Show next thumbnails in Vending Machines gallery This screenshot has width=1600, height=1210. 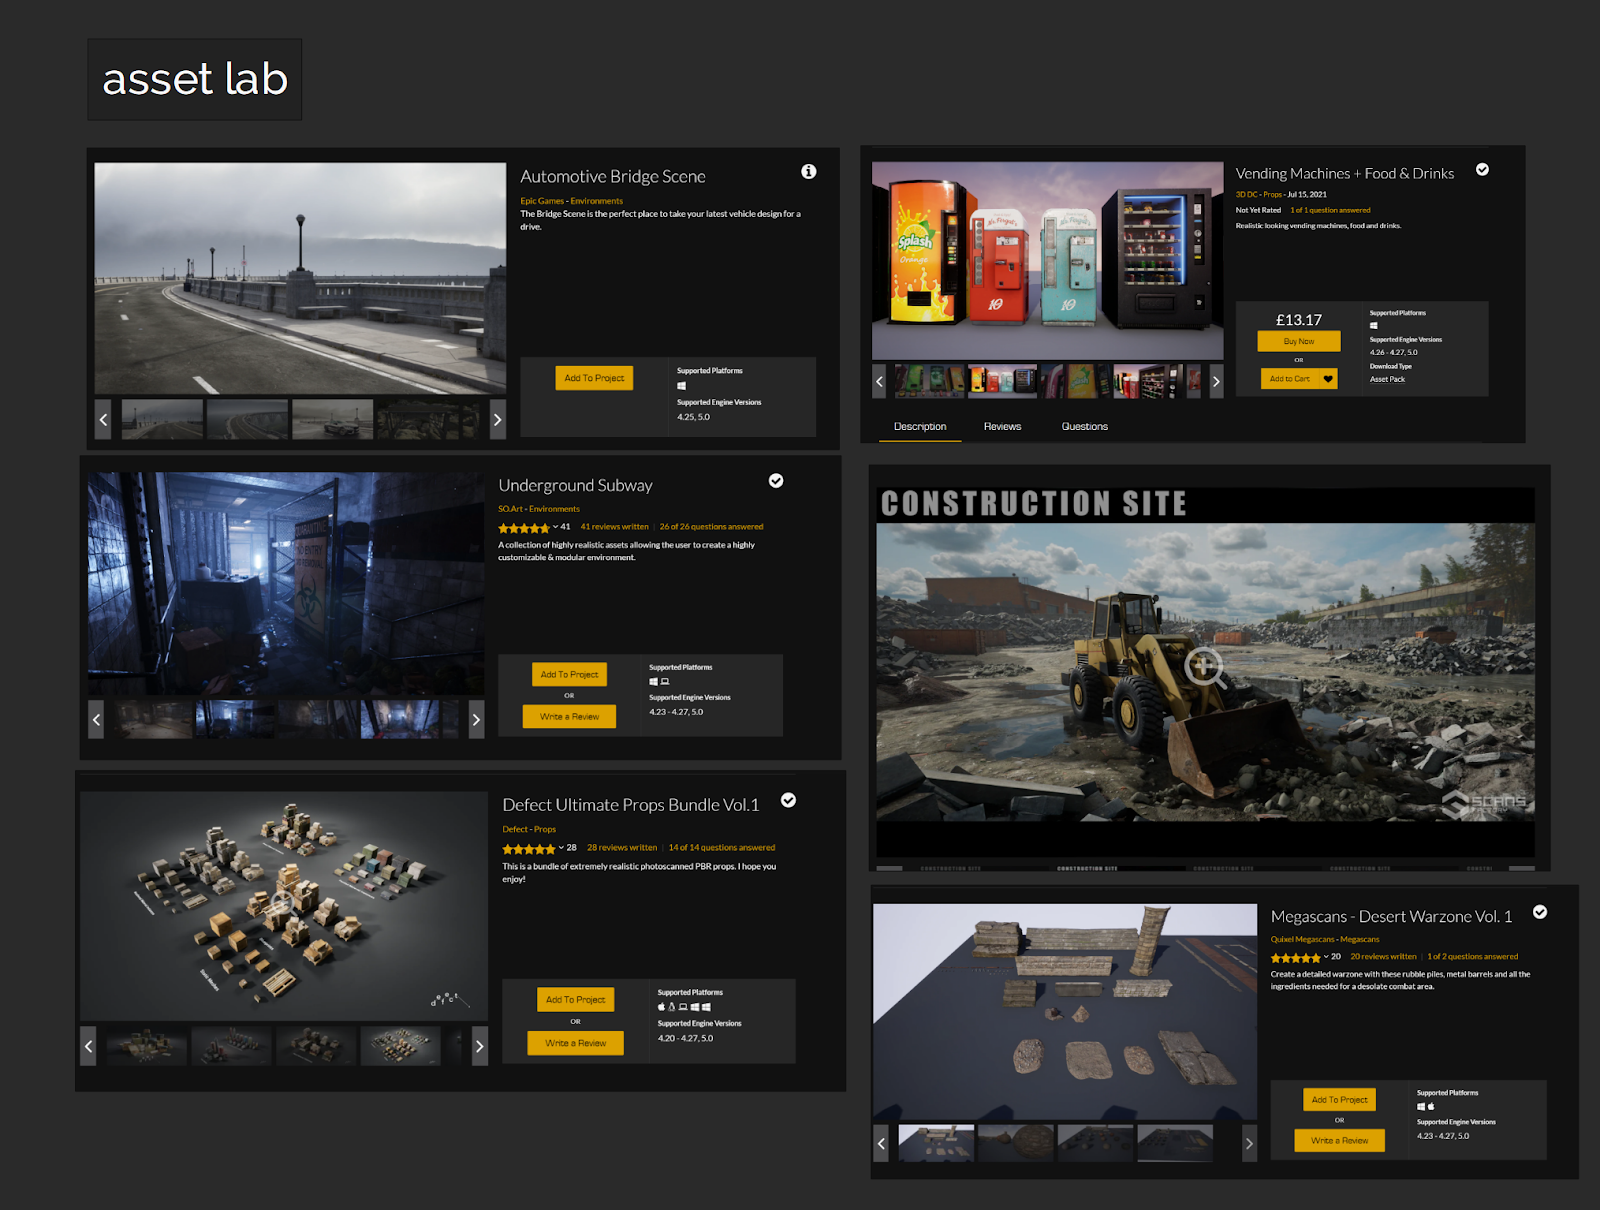(1216, 381)
